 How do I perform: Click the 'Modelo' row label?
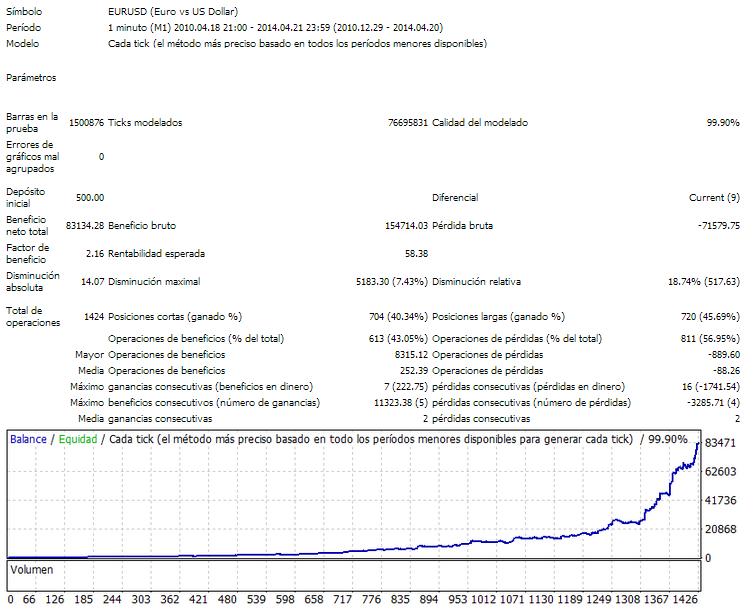tap(23, 44)
